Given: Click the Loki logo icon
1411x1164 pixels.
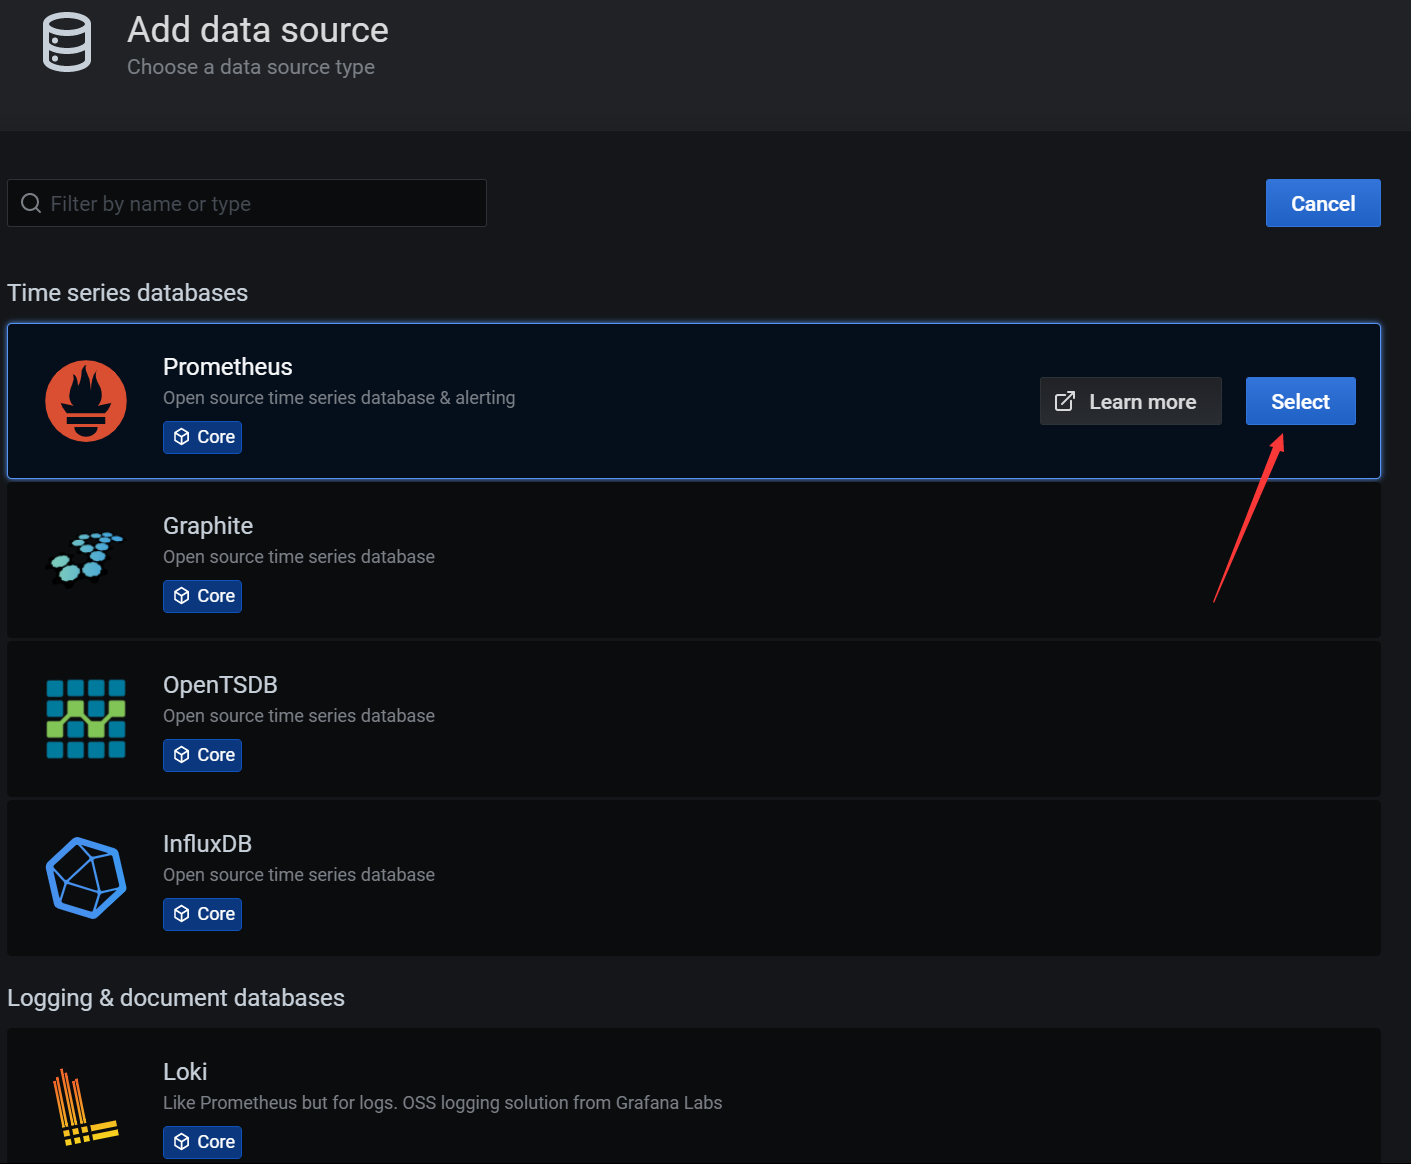Looking at the screenshot, I should [85, 1107].
